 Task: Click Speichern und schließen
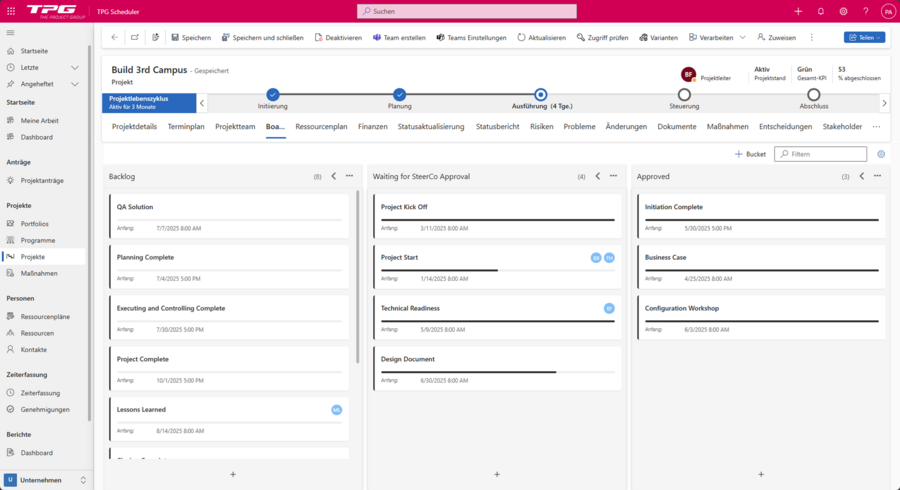click(262, 37)
